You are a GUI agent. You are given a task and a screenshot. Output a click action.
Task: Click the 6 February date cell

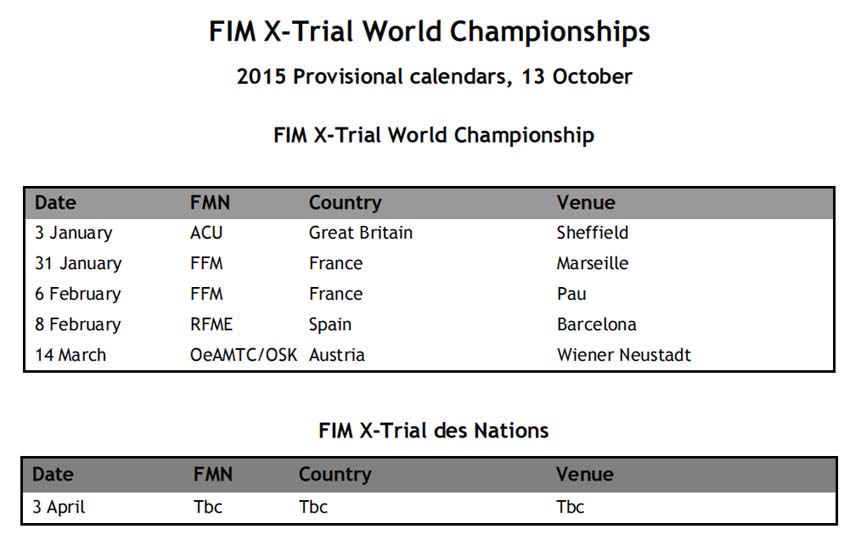(78, 294)
